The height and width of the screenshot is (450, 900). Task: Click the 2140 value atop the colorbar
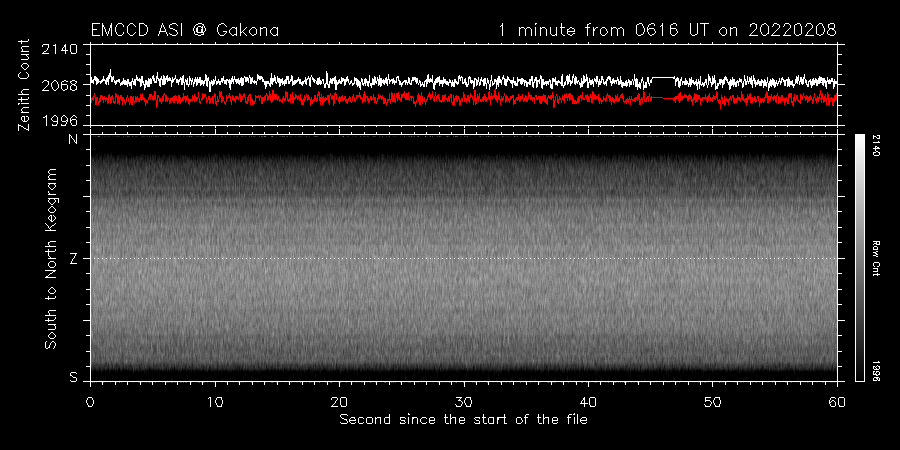(x=876, y=146)
